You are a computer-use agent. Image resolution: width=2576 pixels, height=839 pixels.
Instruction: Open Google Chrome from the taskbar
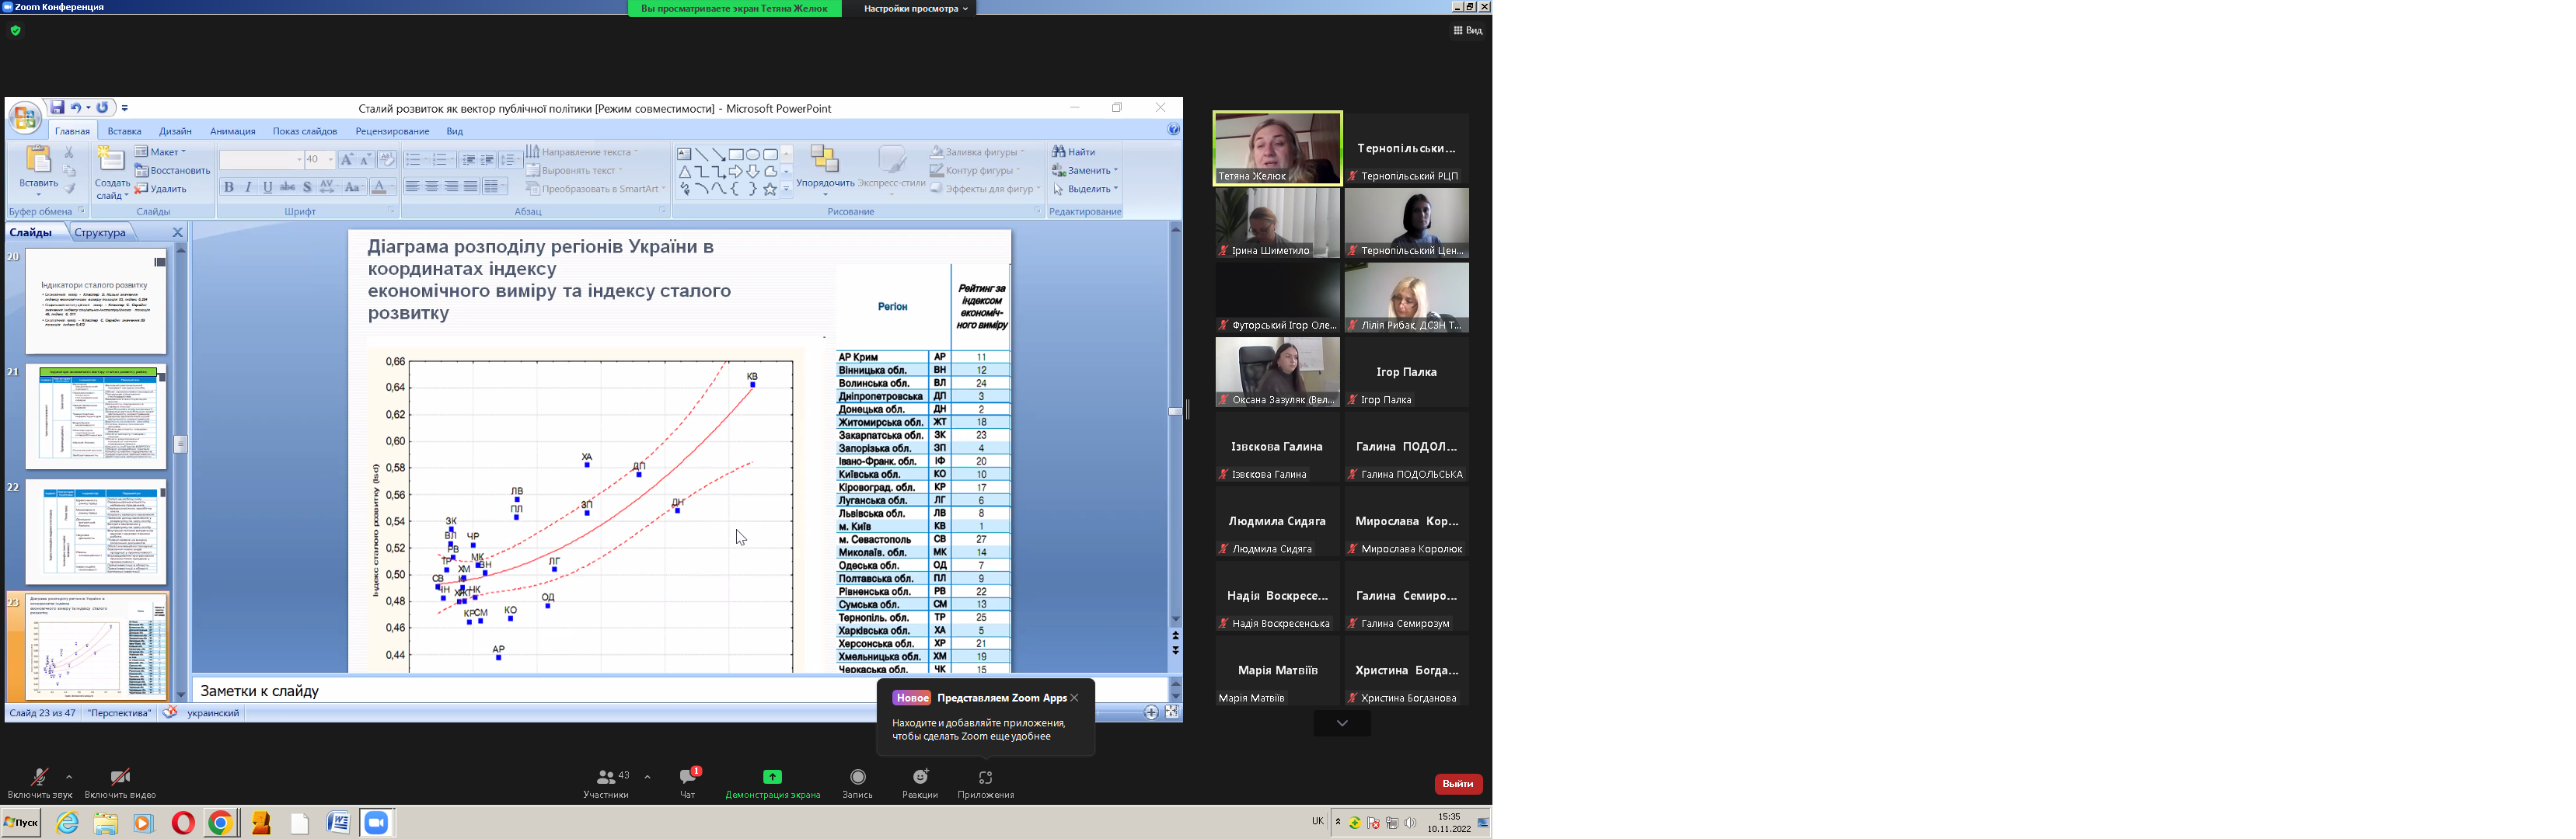click(x=220, y=823)
